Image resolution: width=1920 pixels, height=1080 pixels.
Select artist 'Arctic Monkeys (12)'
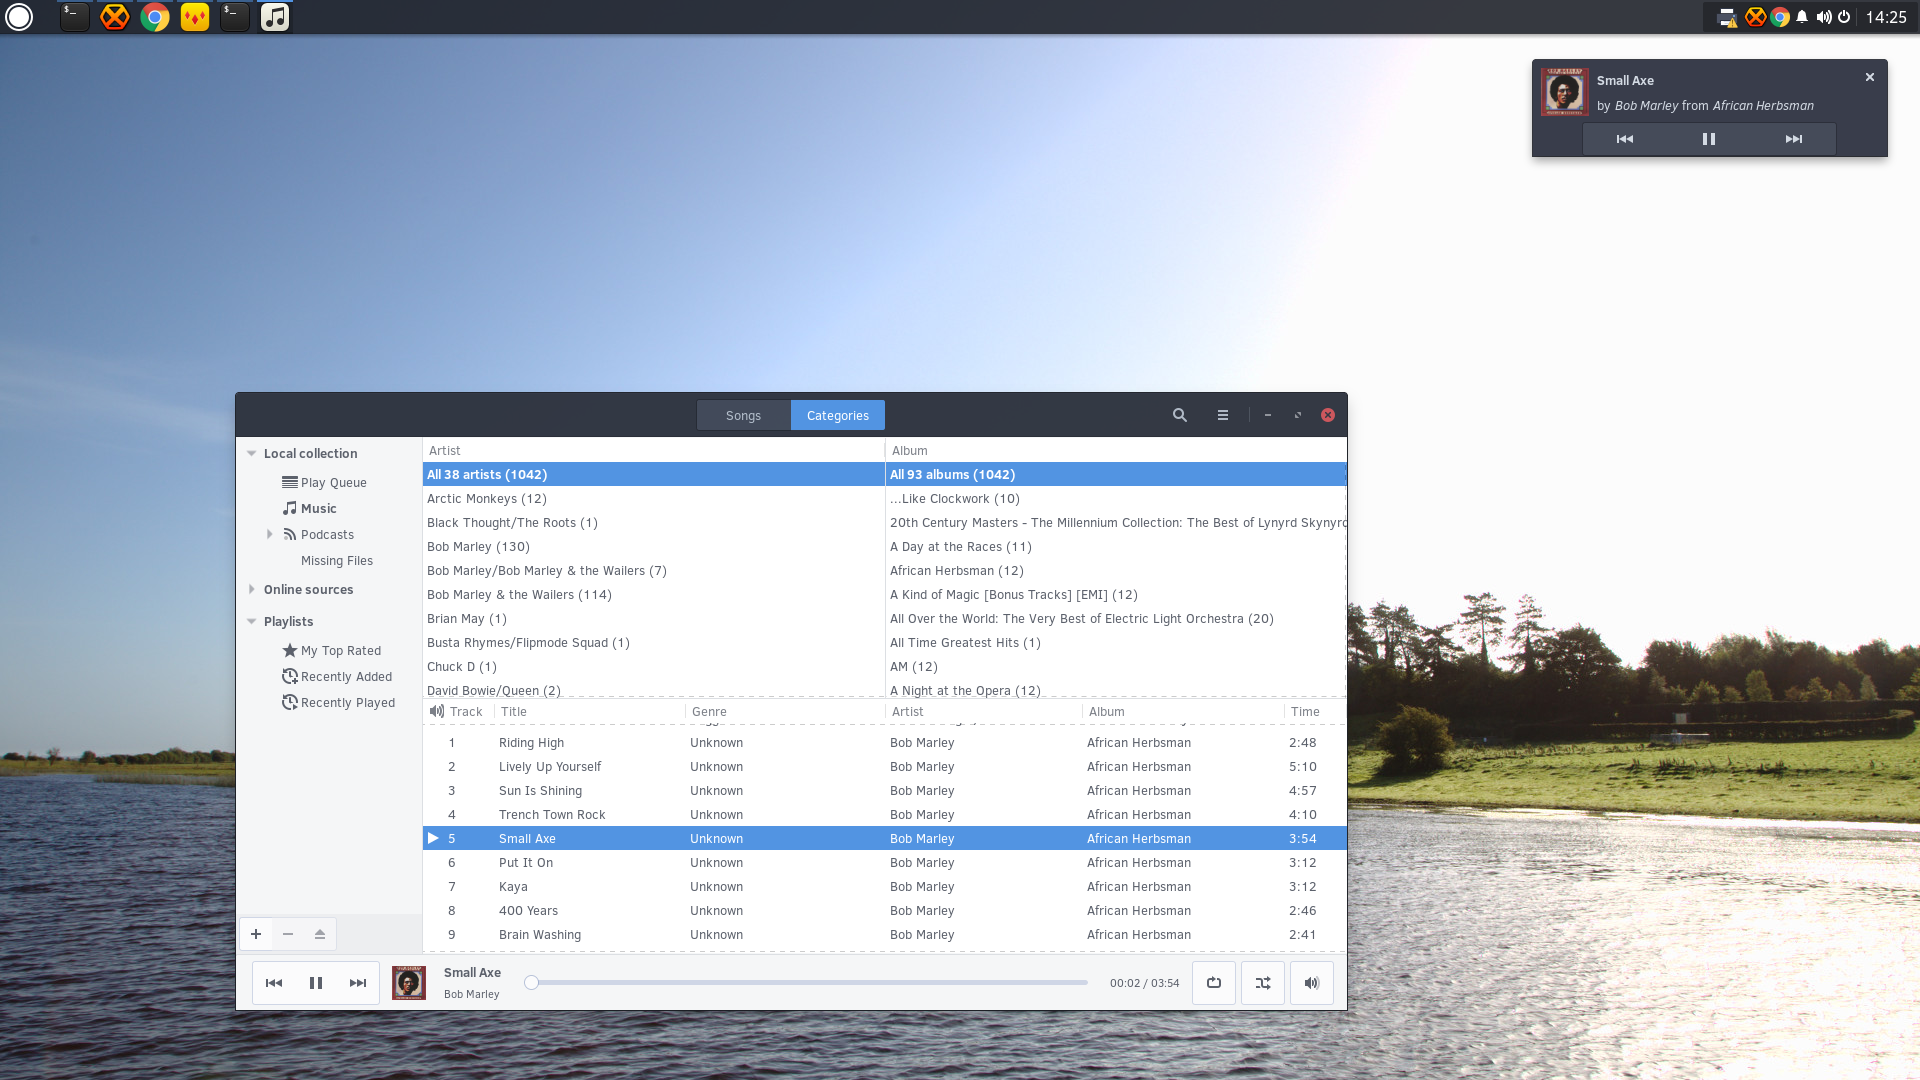654,498
